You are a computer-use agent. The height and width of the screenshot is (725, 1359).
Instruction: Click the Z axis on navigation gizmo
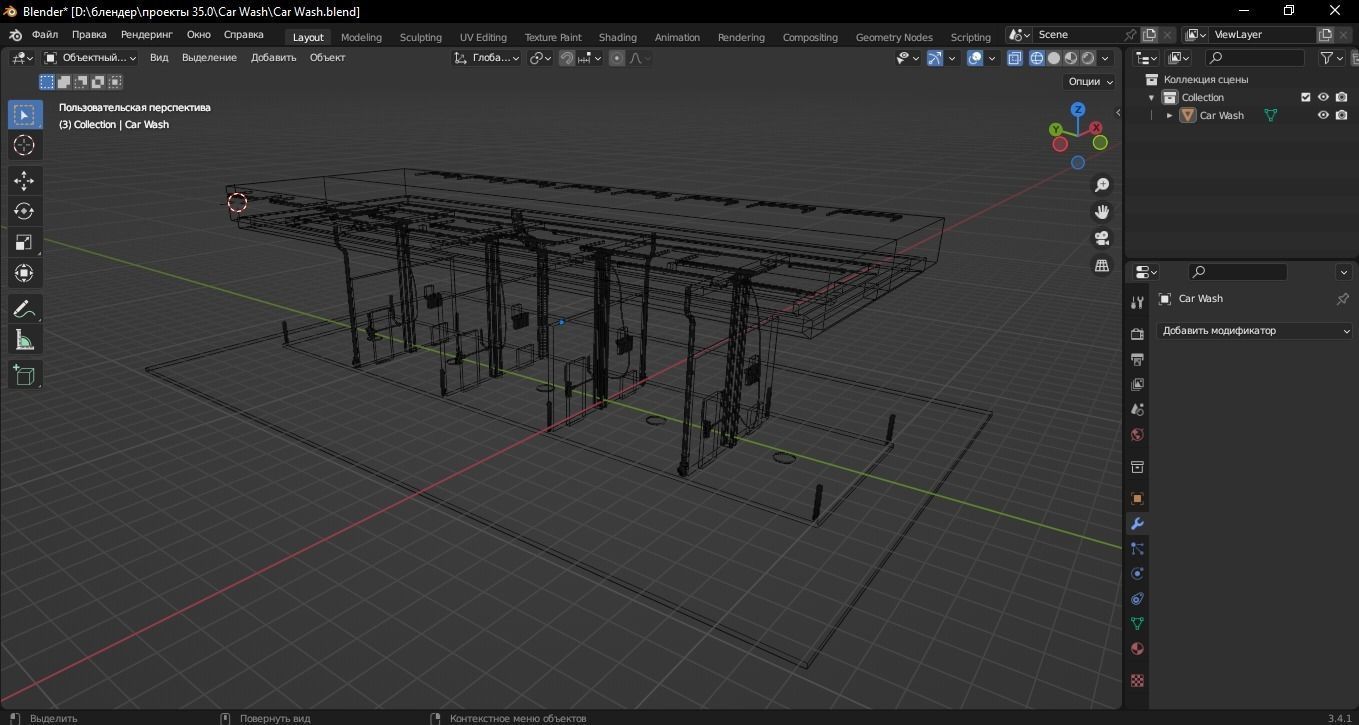point(1078,109)
